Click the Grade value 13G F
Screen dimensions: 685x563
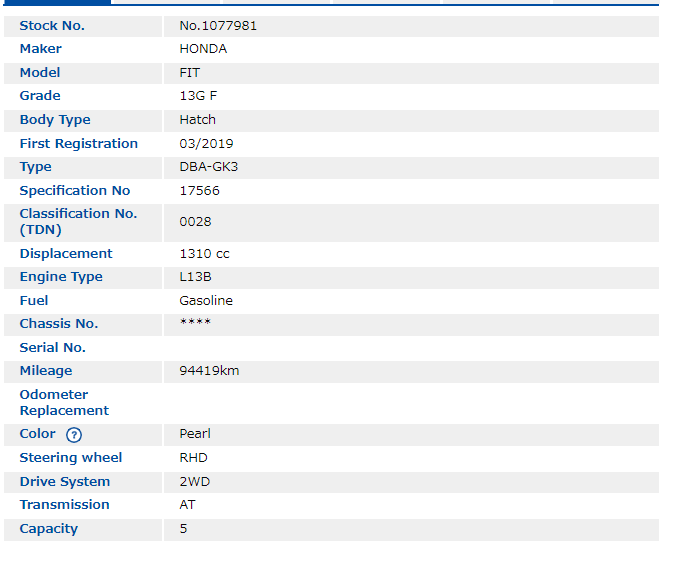coord(197,96)
